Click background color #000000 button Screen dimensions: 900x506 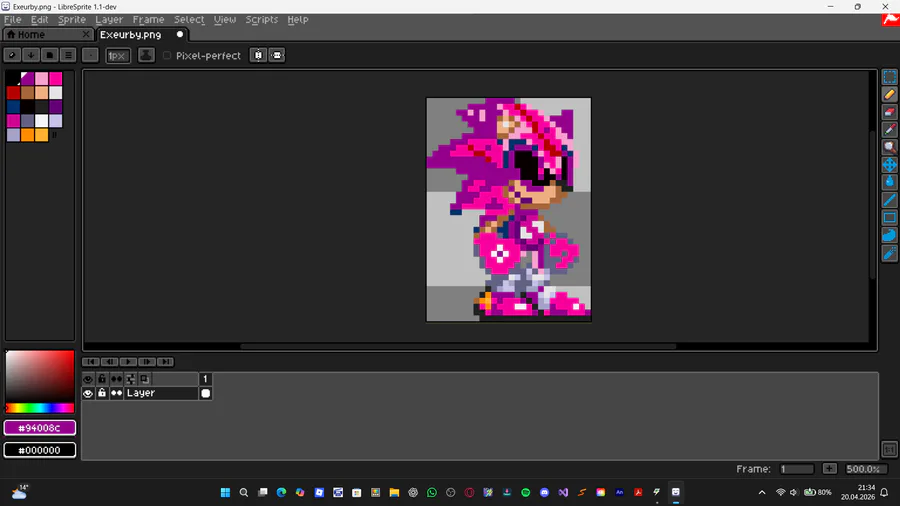pos(40,450)
